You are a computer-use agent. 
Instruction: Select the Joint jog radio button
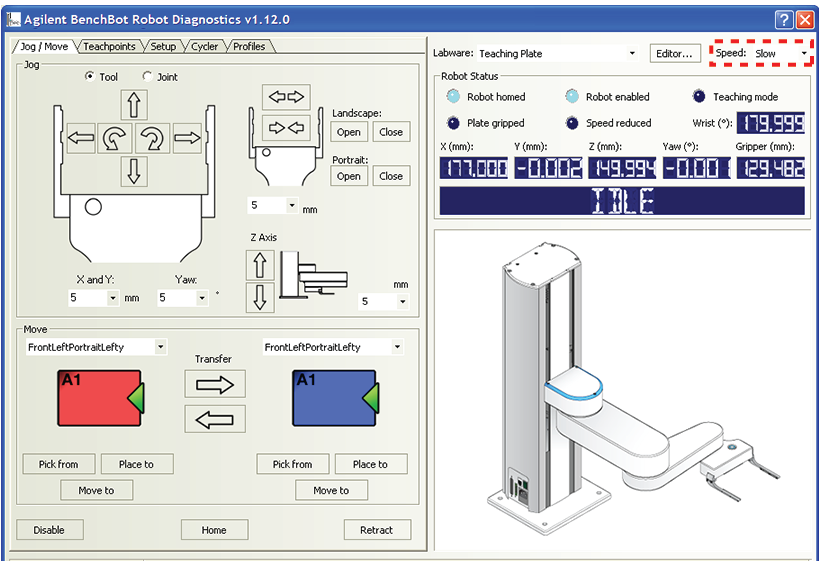(x=148, y=77)
